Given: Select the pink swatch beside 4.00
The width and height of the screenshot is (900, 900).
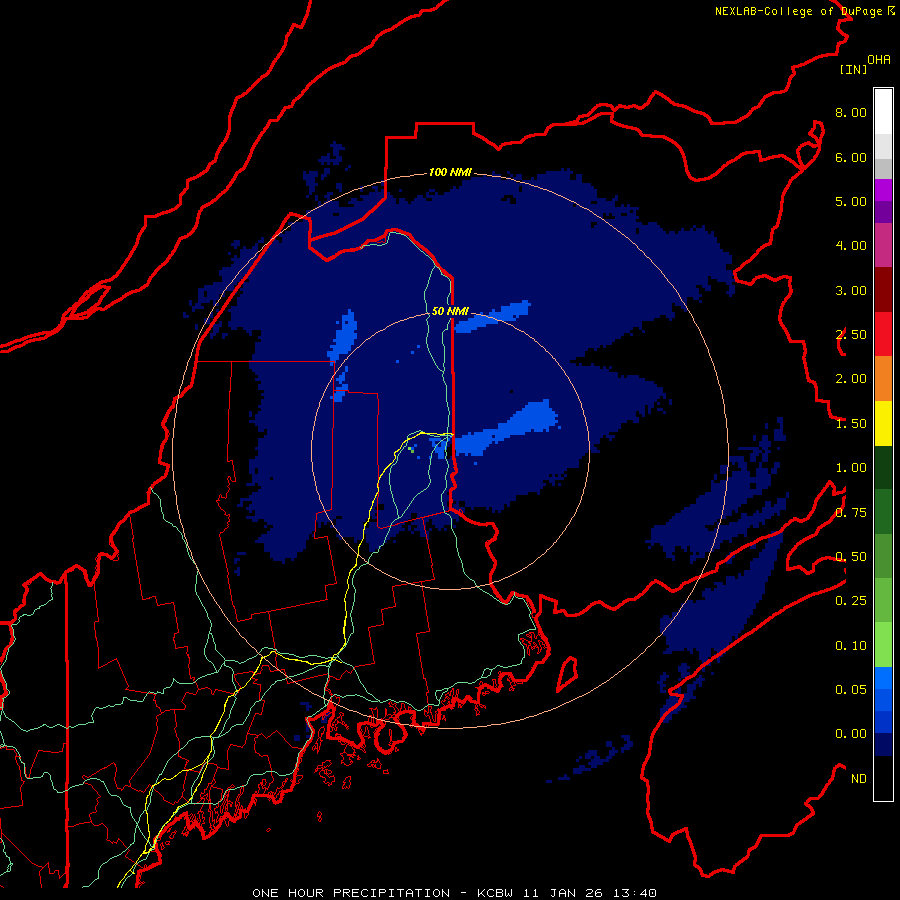Looking at the screenshot, I should coord(883,245).
